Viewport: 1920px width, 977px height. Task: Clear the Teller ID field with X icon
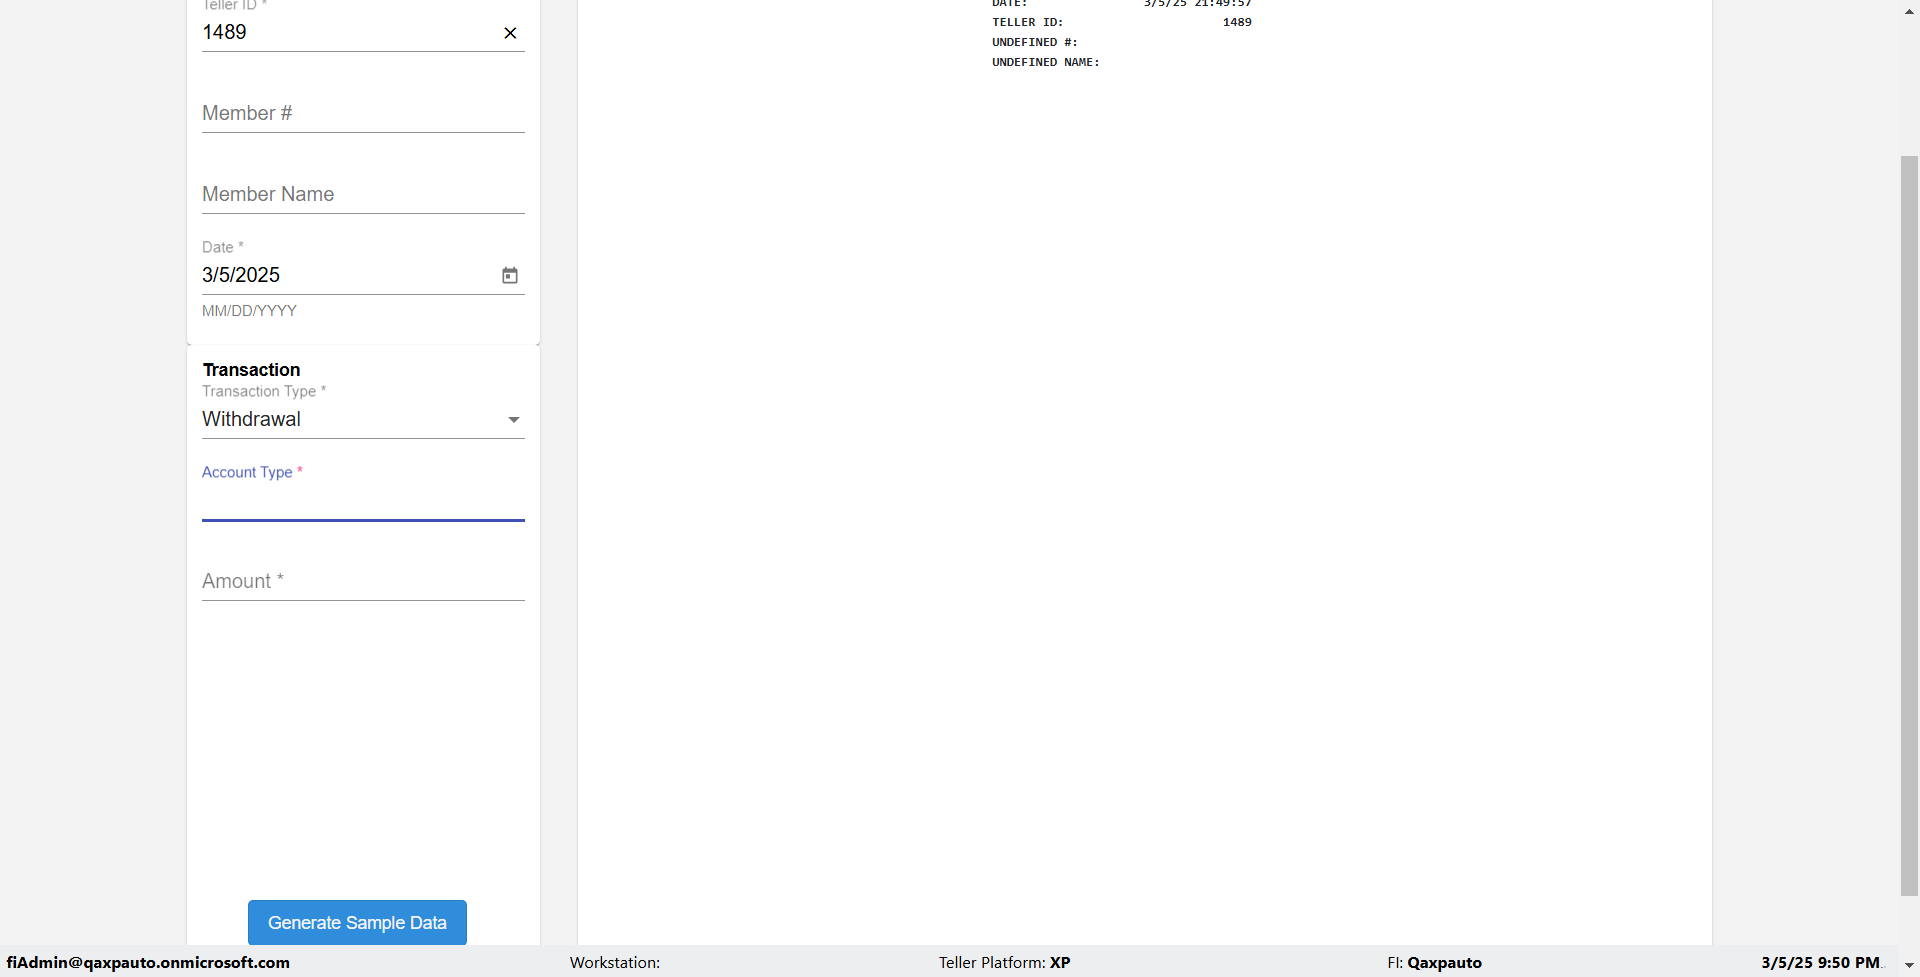point(510,33)
